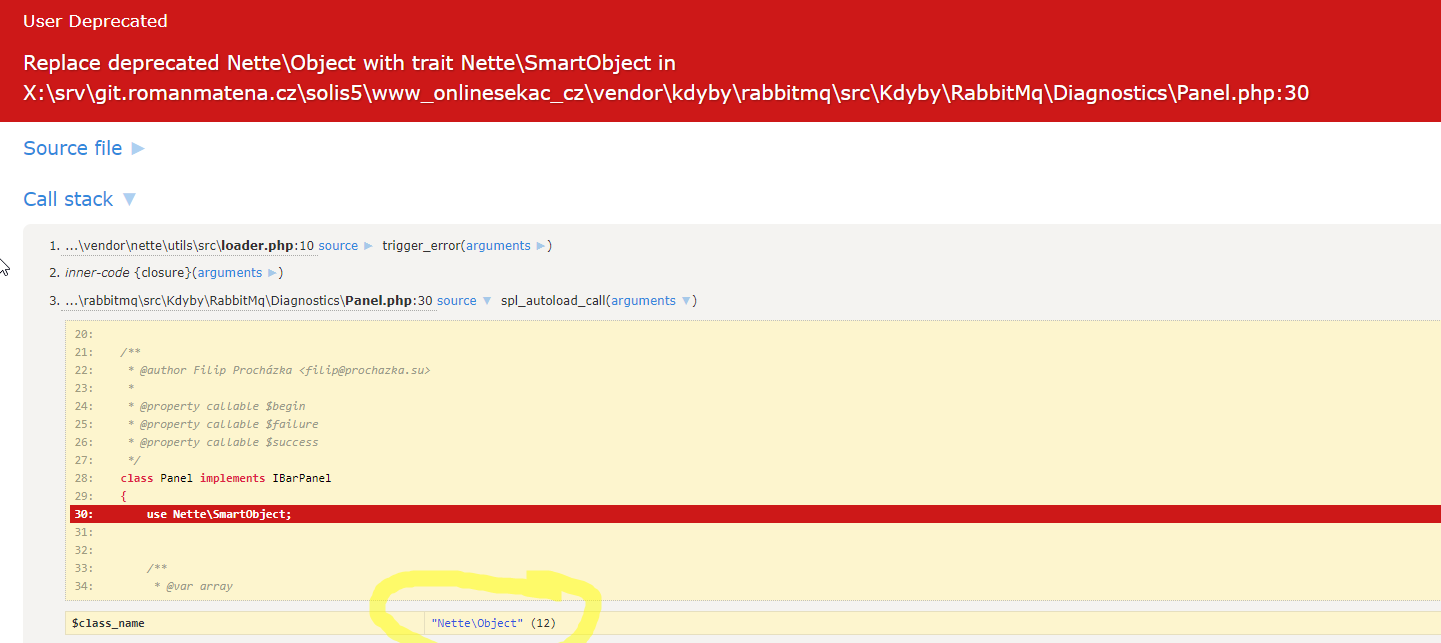Screen dimensions: 1441x643
Task: Click the Panel.php:30 path in error message
Action: (x=666, y=93)
